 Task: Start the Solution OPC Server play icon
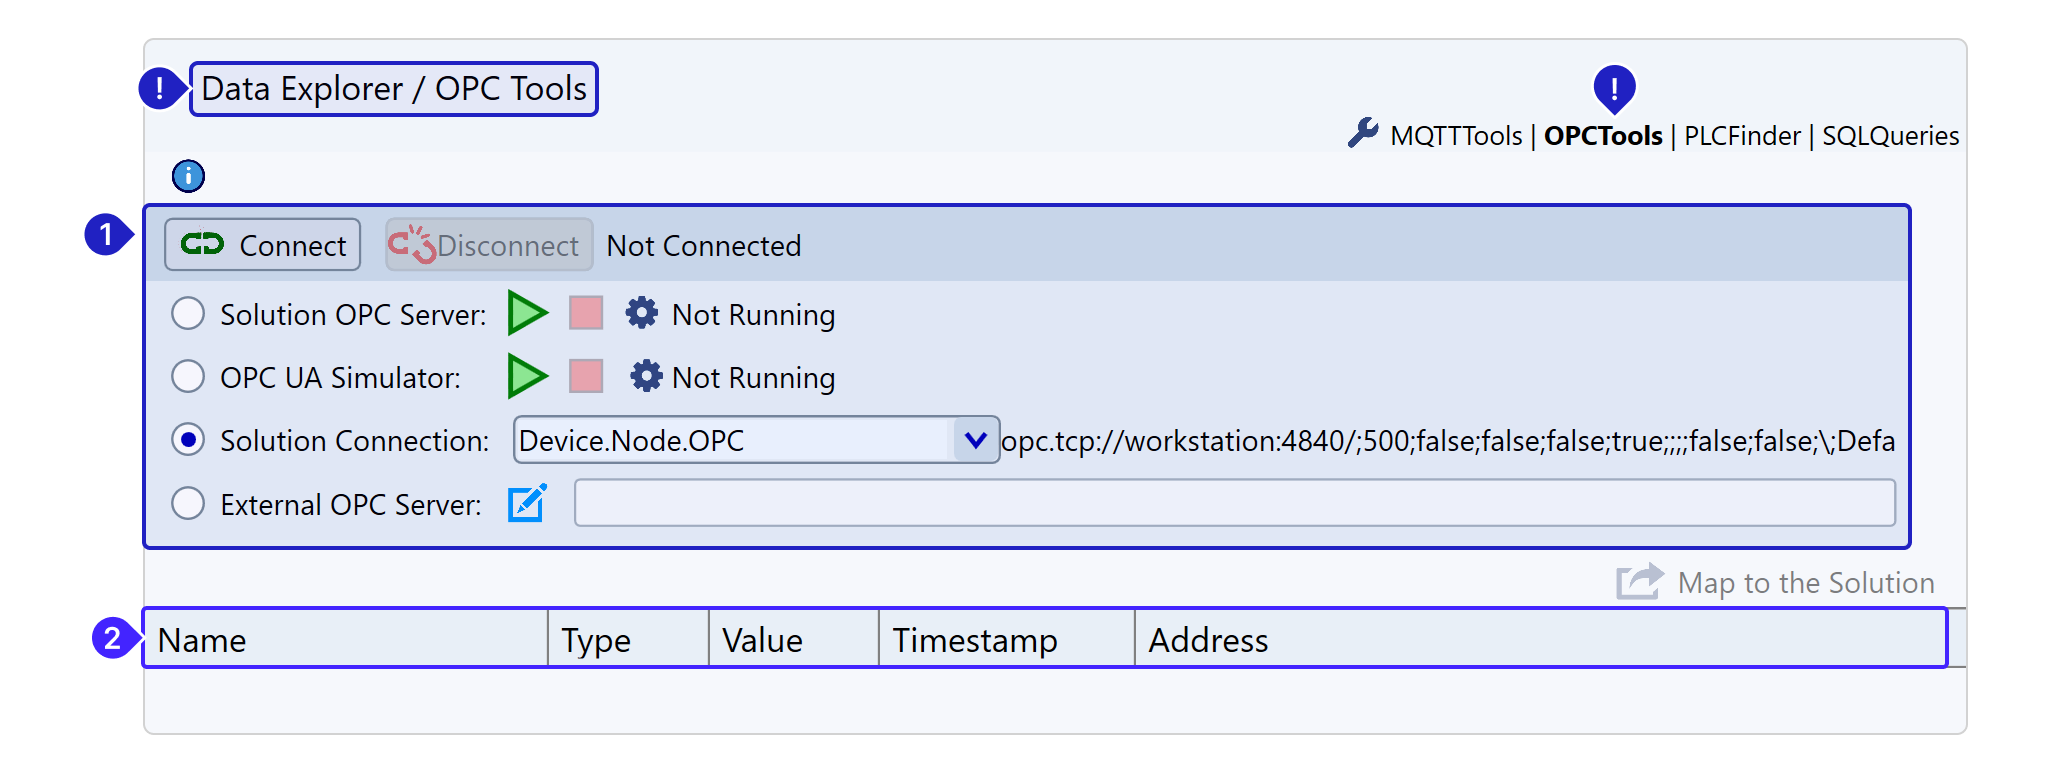click(527, 313)
